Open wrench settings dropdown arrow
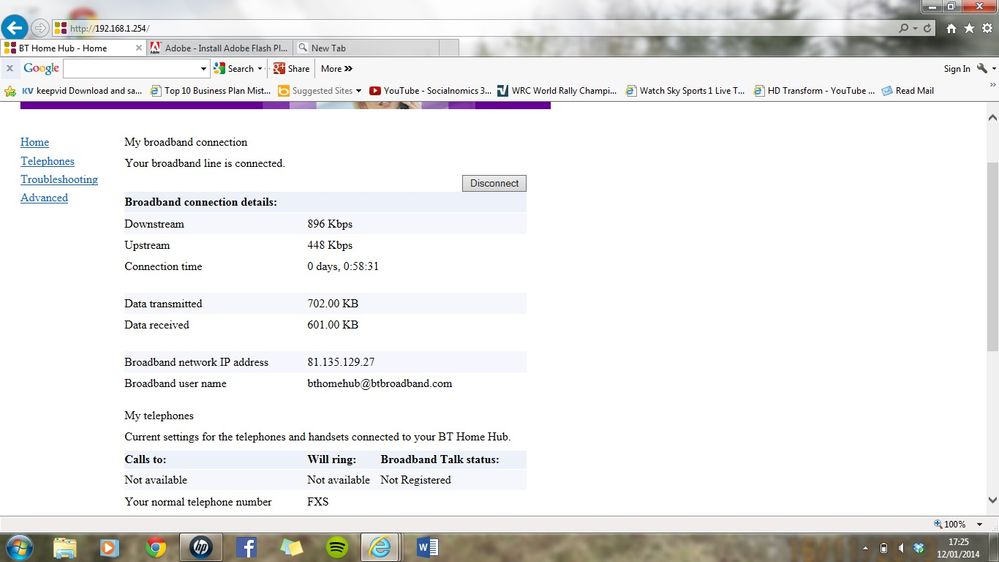The width and height of the screenshot is (999, 562). tap(994, 68)
